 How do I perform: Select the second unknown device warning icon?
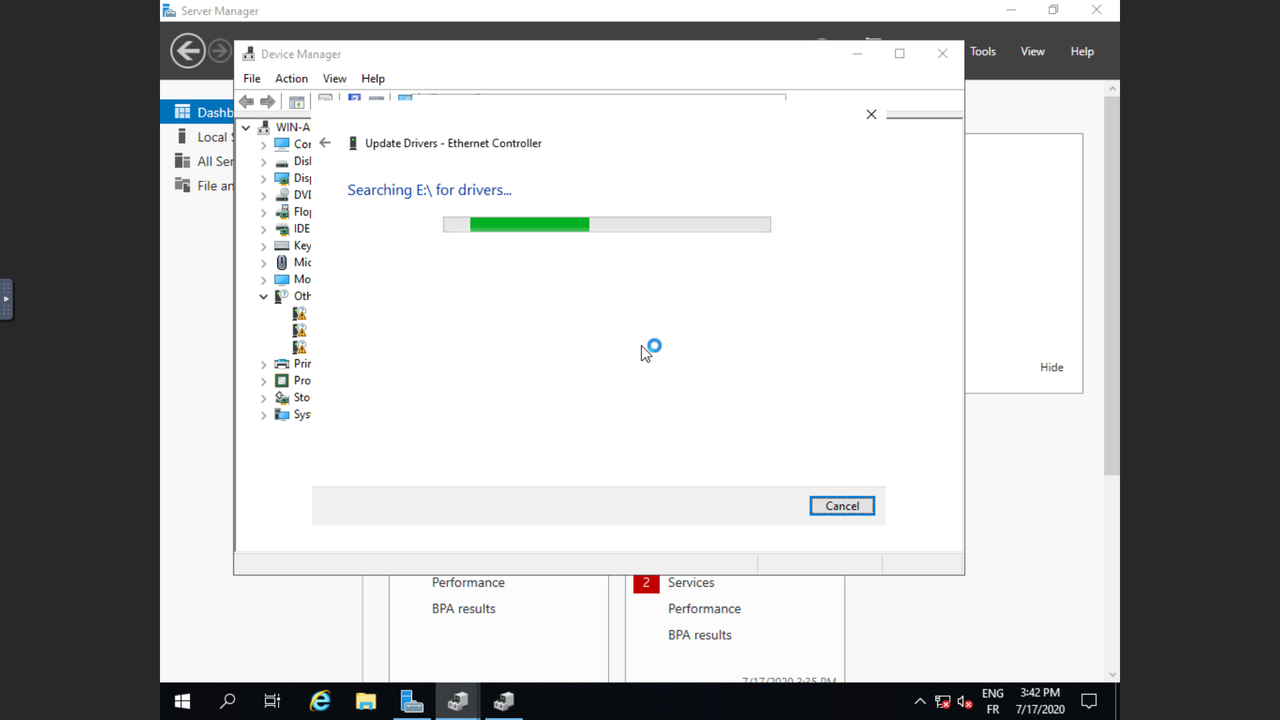tap(300, 331)
